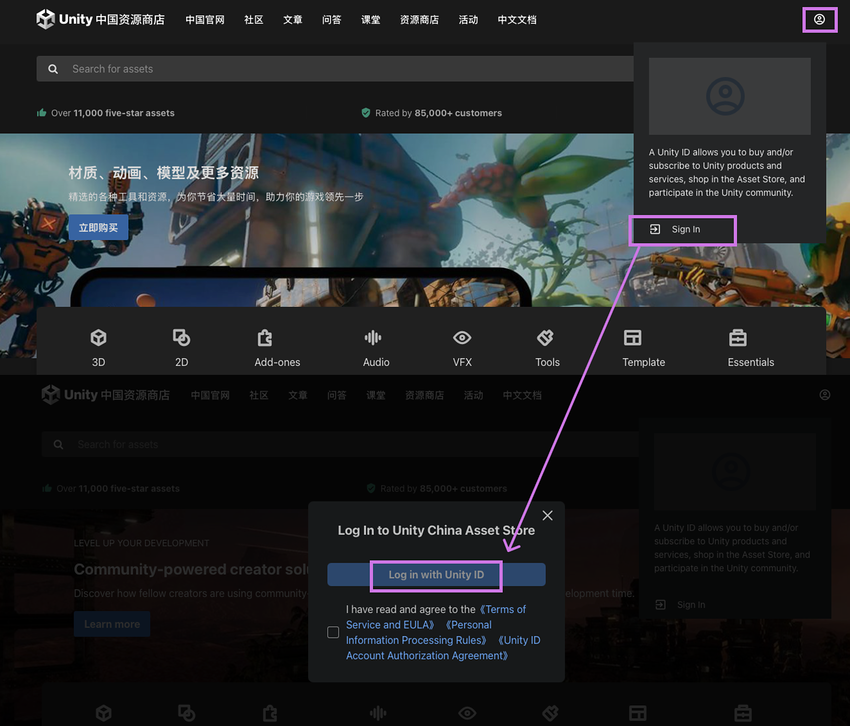
Task: Open the Add-ones category icon
Action: pyautogui.click(x=265, y=338)
